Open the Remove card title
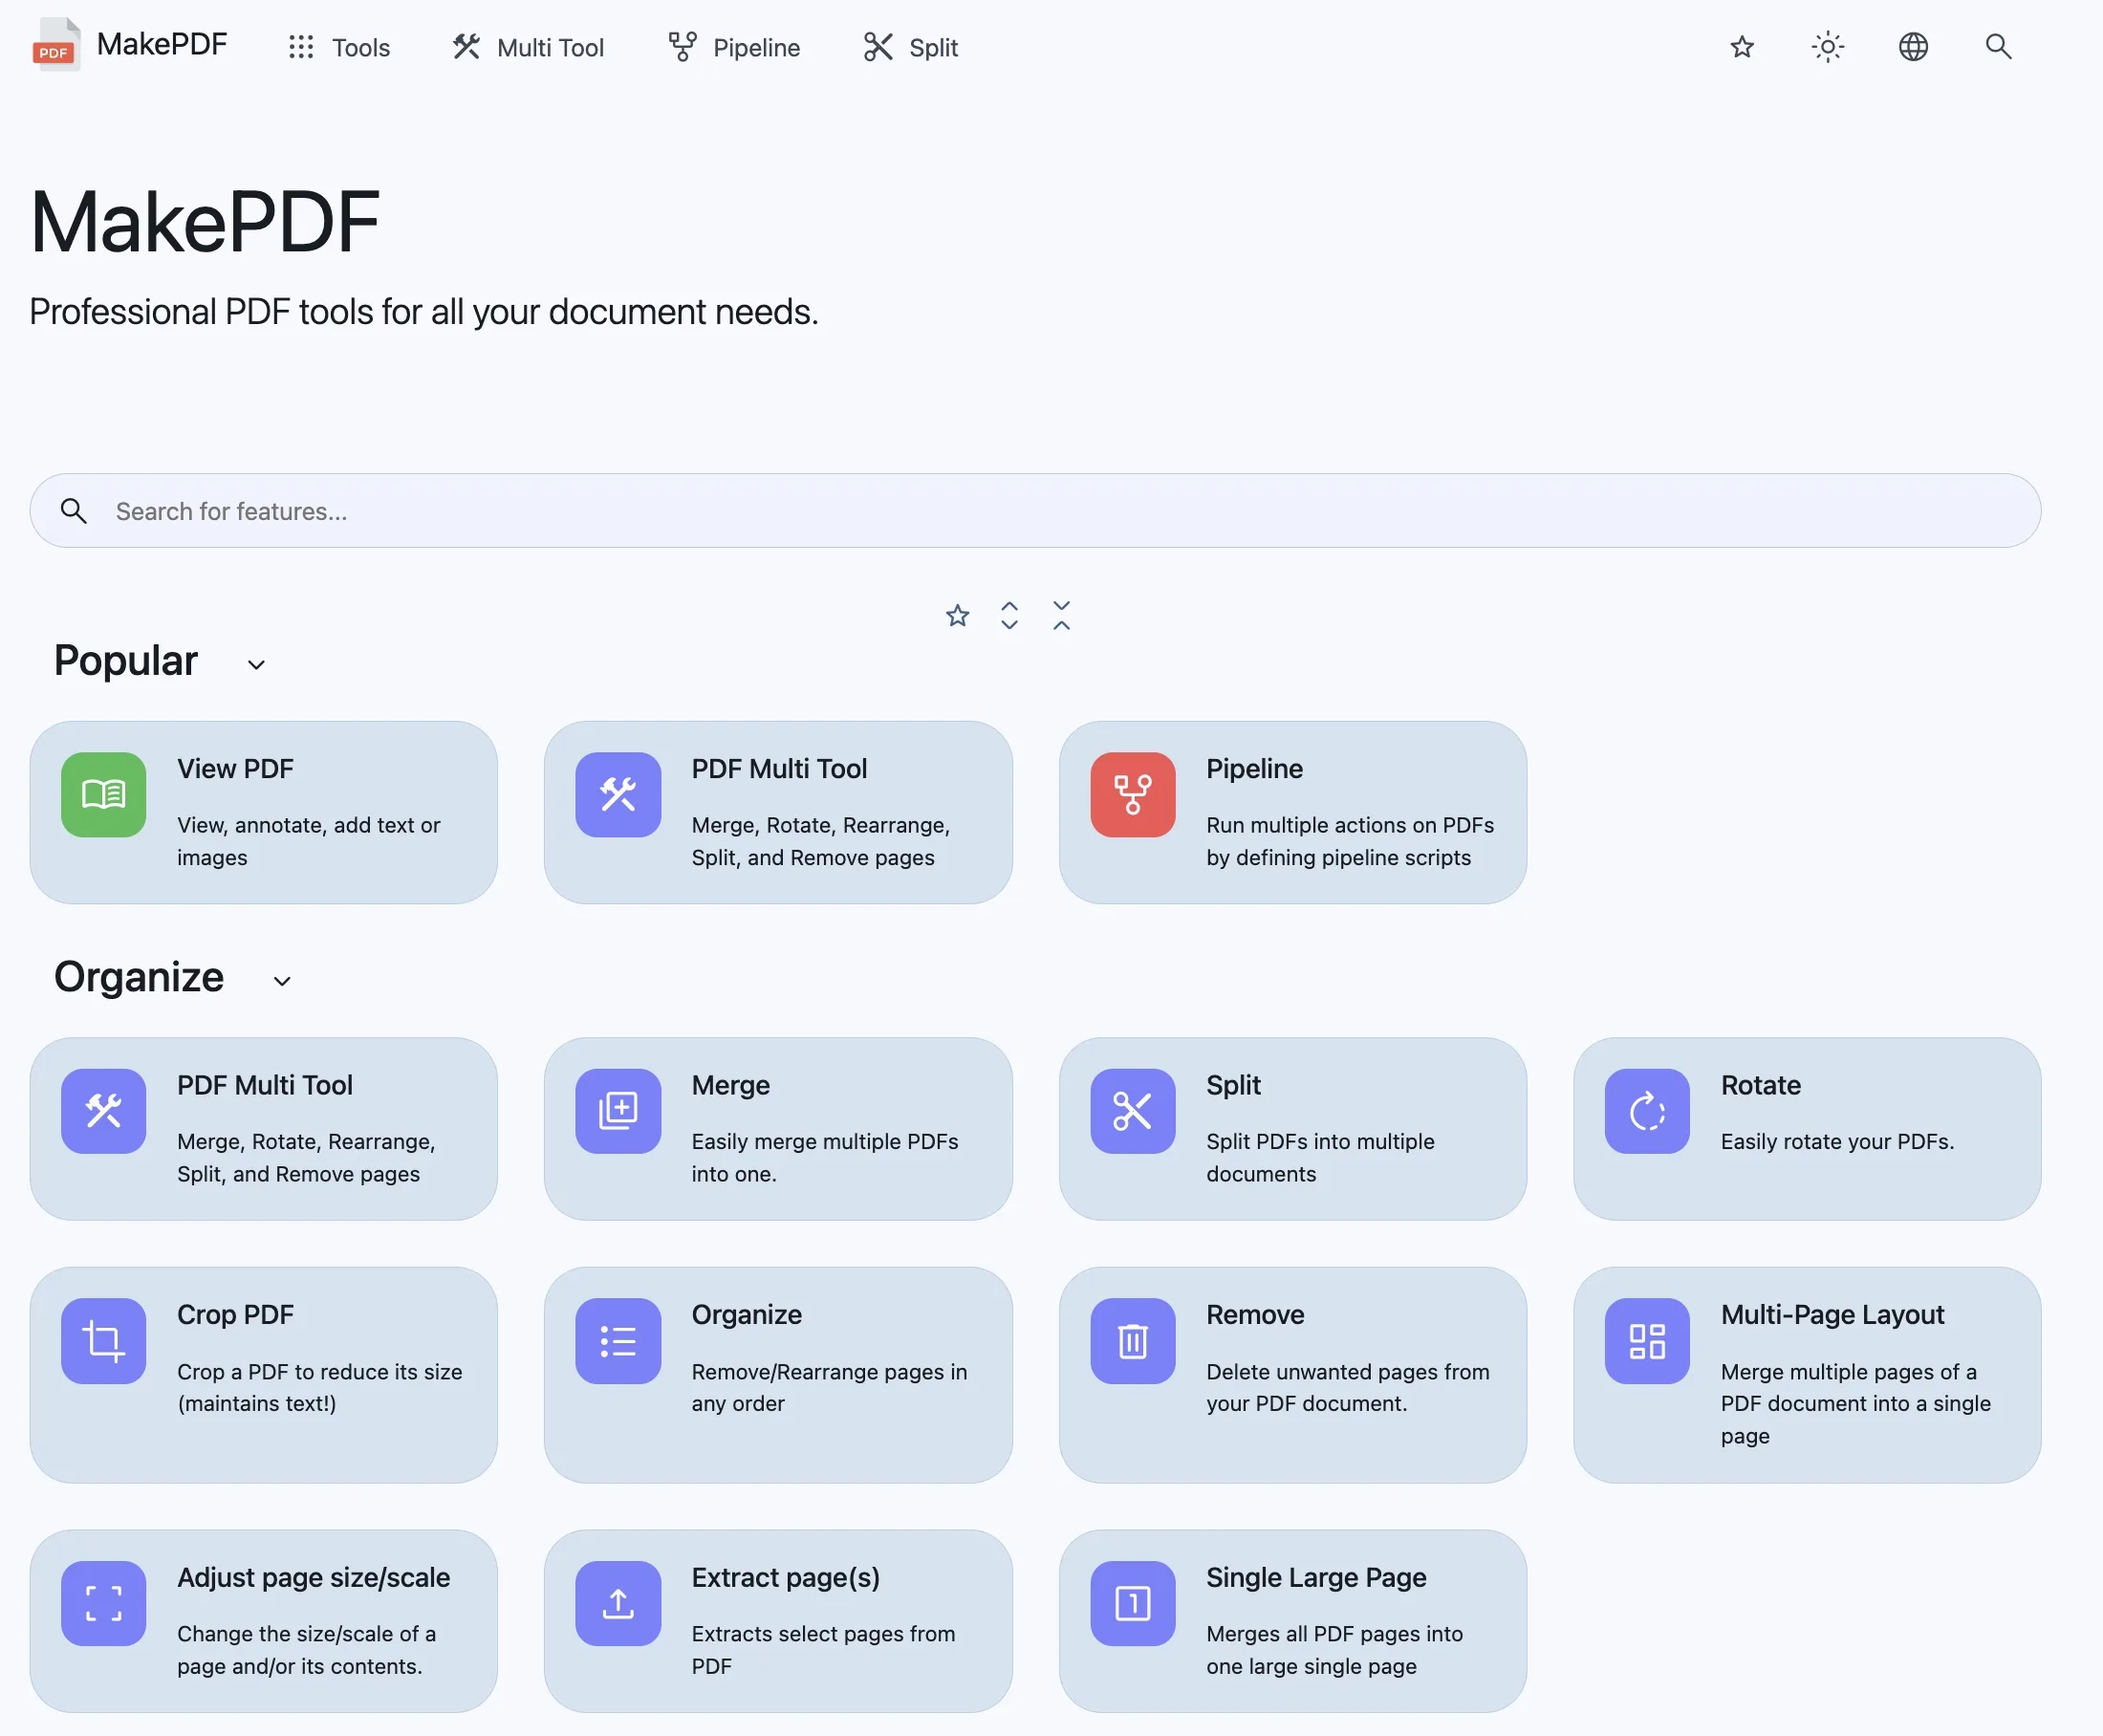Image resolution: width=2103 pixels, height=1736 pixels. point(1255,1314)
